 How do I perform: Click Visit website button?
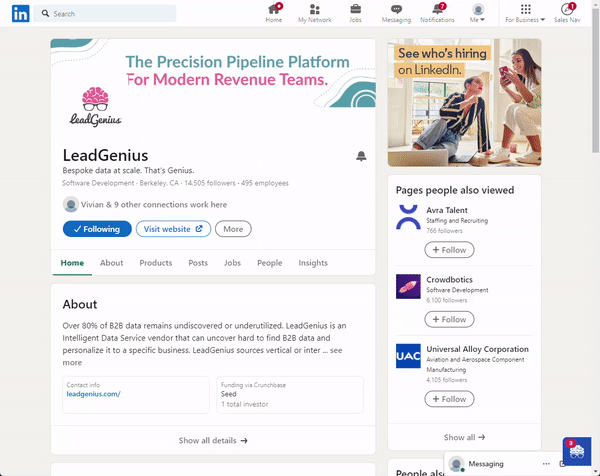click(173, 229)
